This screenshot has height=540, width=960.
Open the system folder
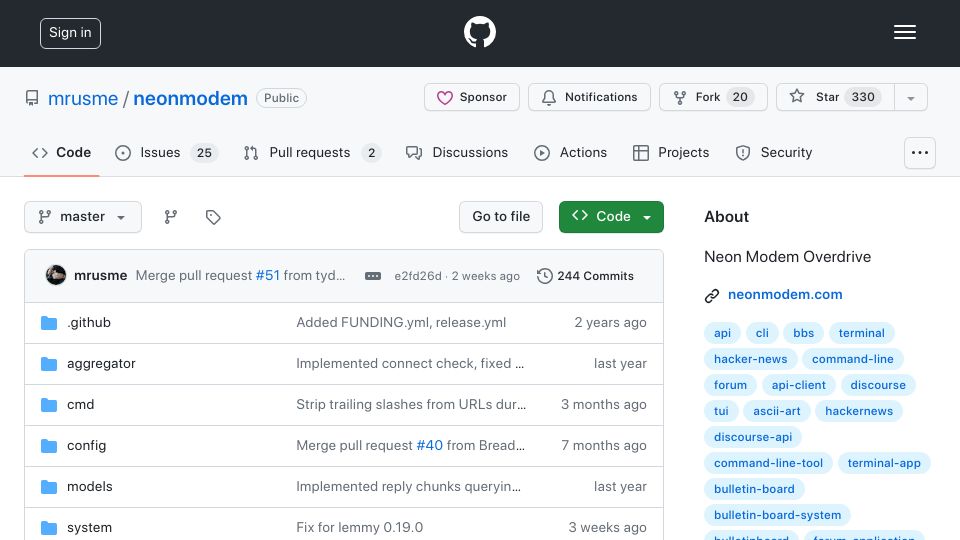tap(89, 528)
